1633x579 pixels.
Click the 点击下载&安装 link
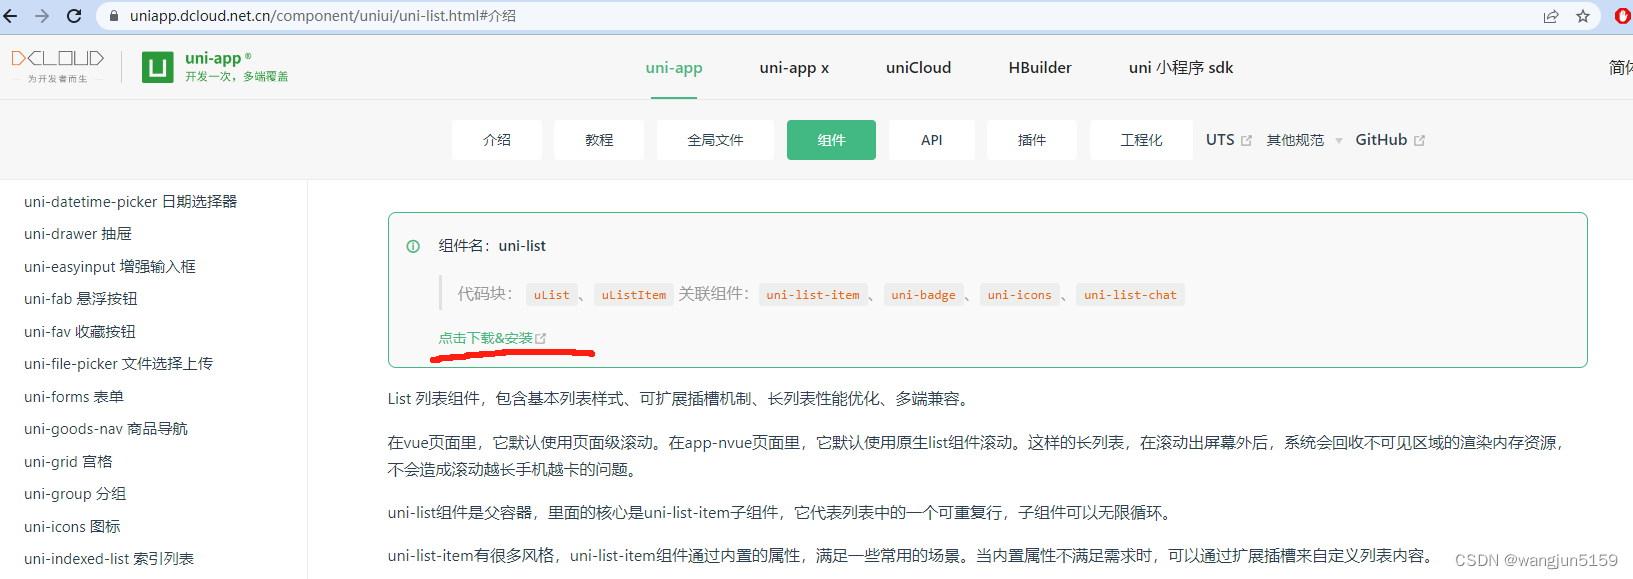[492, 338]
